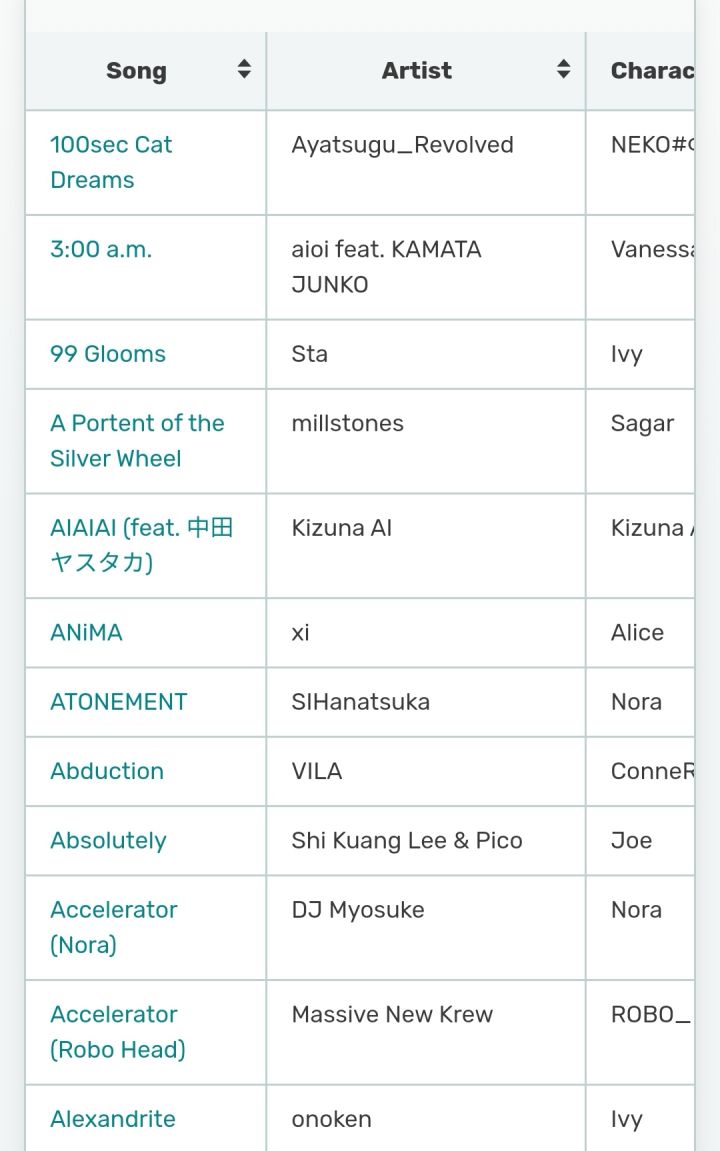Visit the ATONEMENT song page
This screenshot has width=720, height=1151.
[119, 702]
